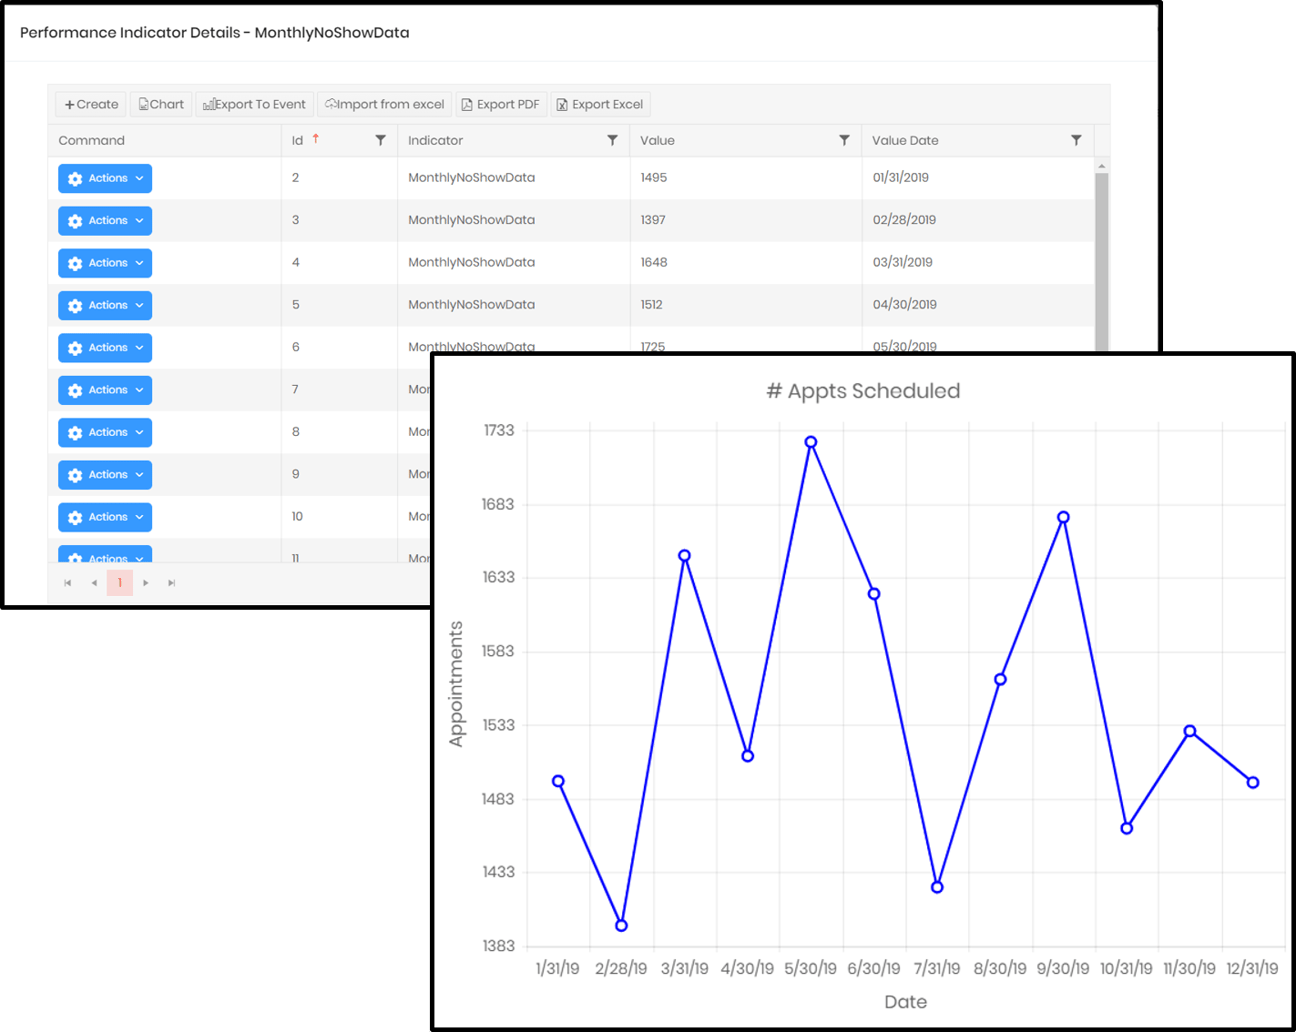
Task: Click the Chart icon in the toolbar
Action: tap(143, 104)
